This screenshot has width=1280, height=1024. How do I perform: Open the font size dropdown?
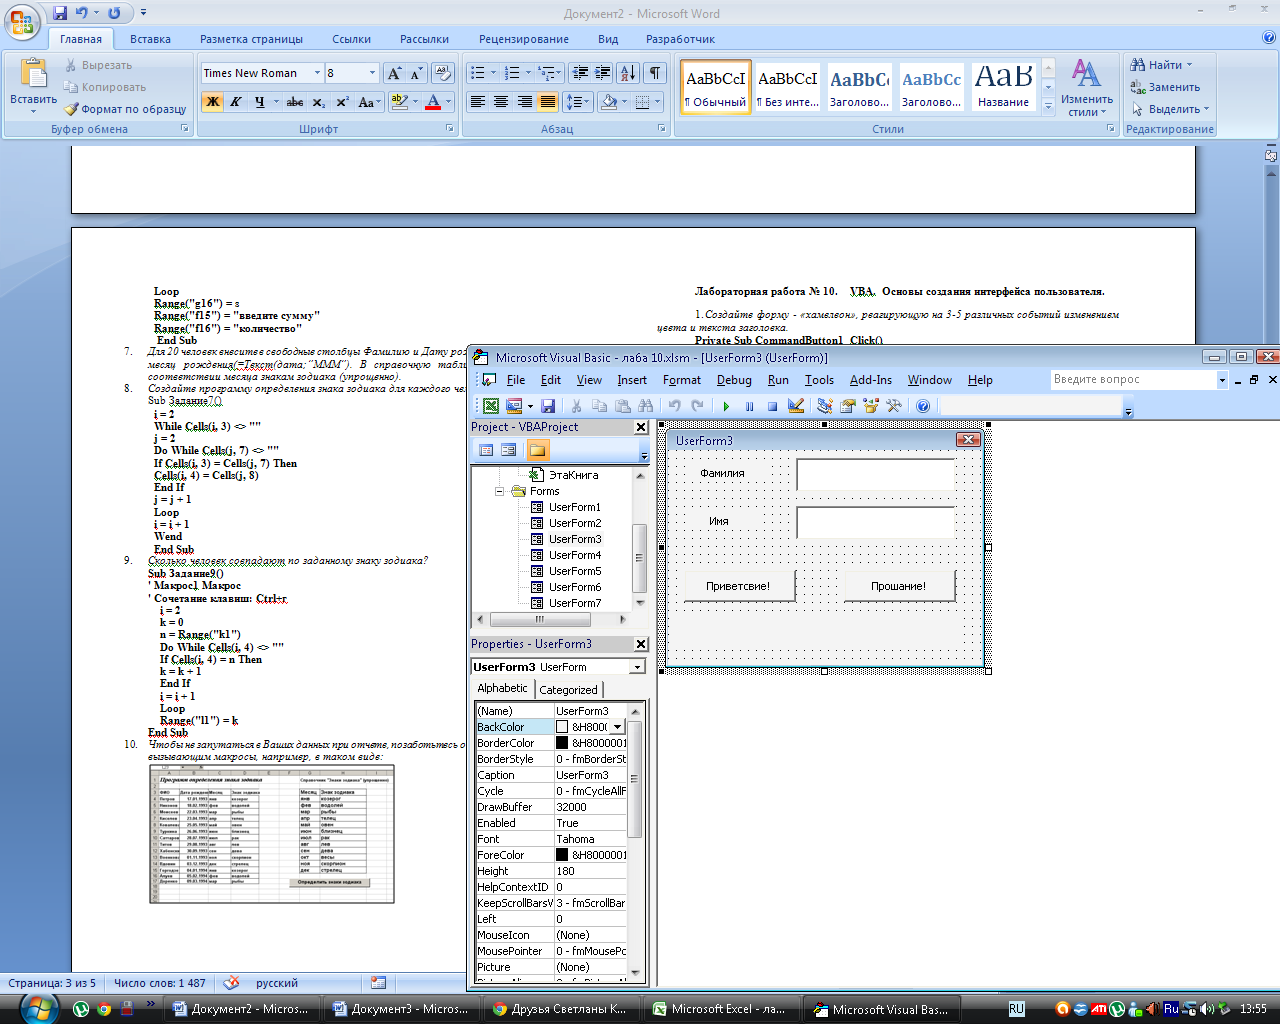(x=373, y=73)
